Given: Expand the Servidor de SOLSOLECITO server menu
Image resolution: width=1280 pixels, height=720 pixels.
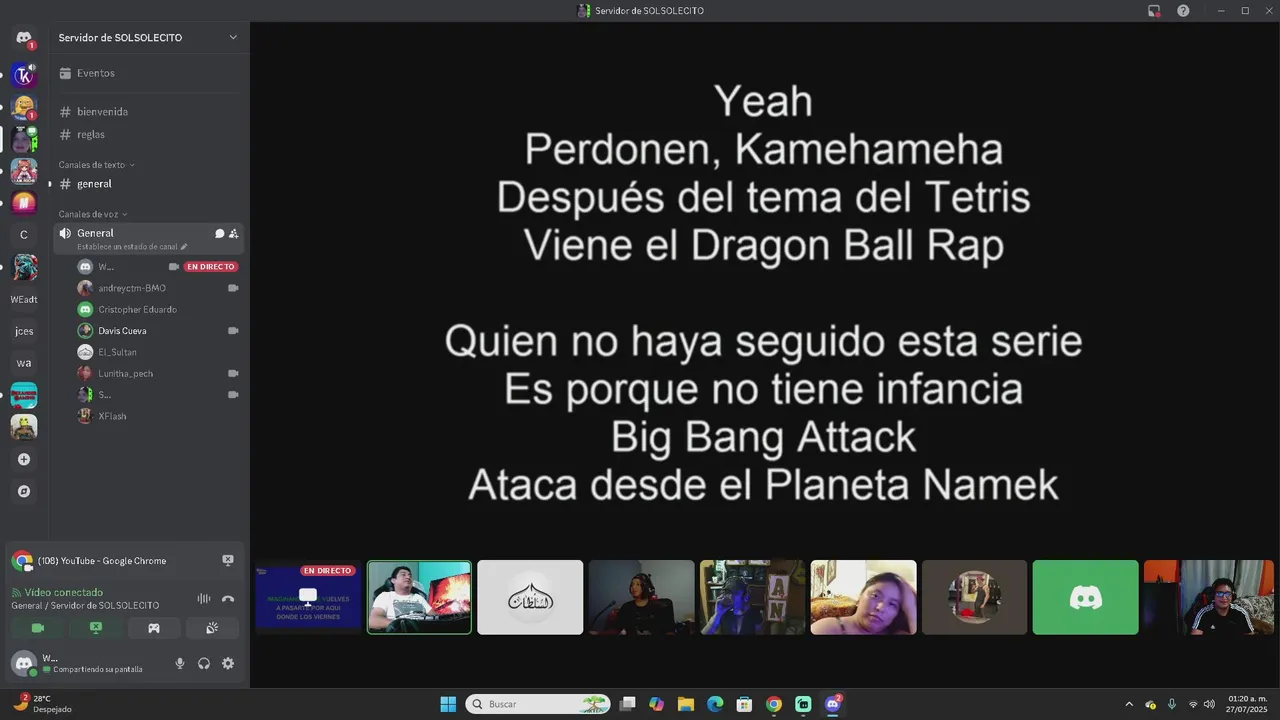Looking at the screenshot, I should coord(148,37).
